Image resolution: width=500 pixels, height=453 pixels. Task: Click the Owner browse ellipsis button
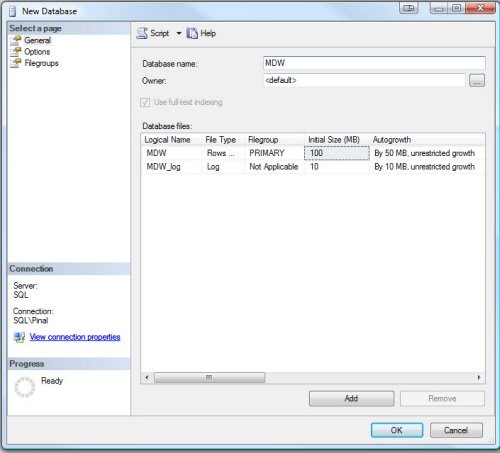pyautogui.click(x=477, y=80)
